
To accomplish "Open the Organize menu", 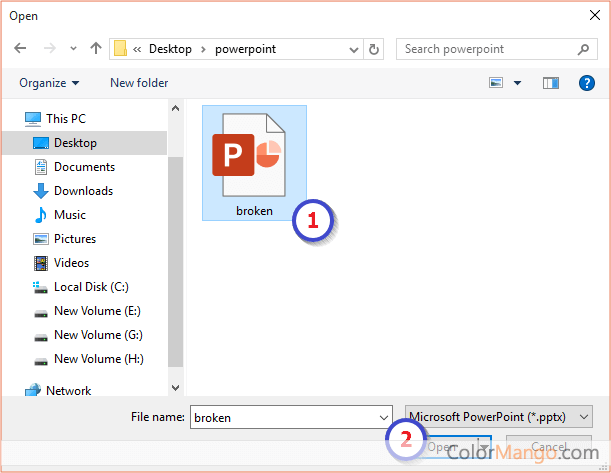I will click(49, 83).
